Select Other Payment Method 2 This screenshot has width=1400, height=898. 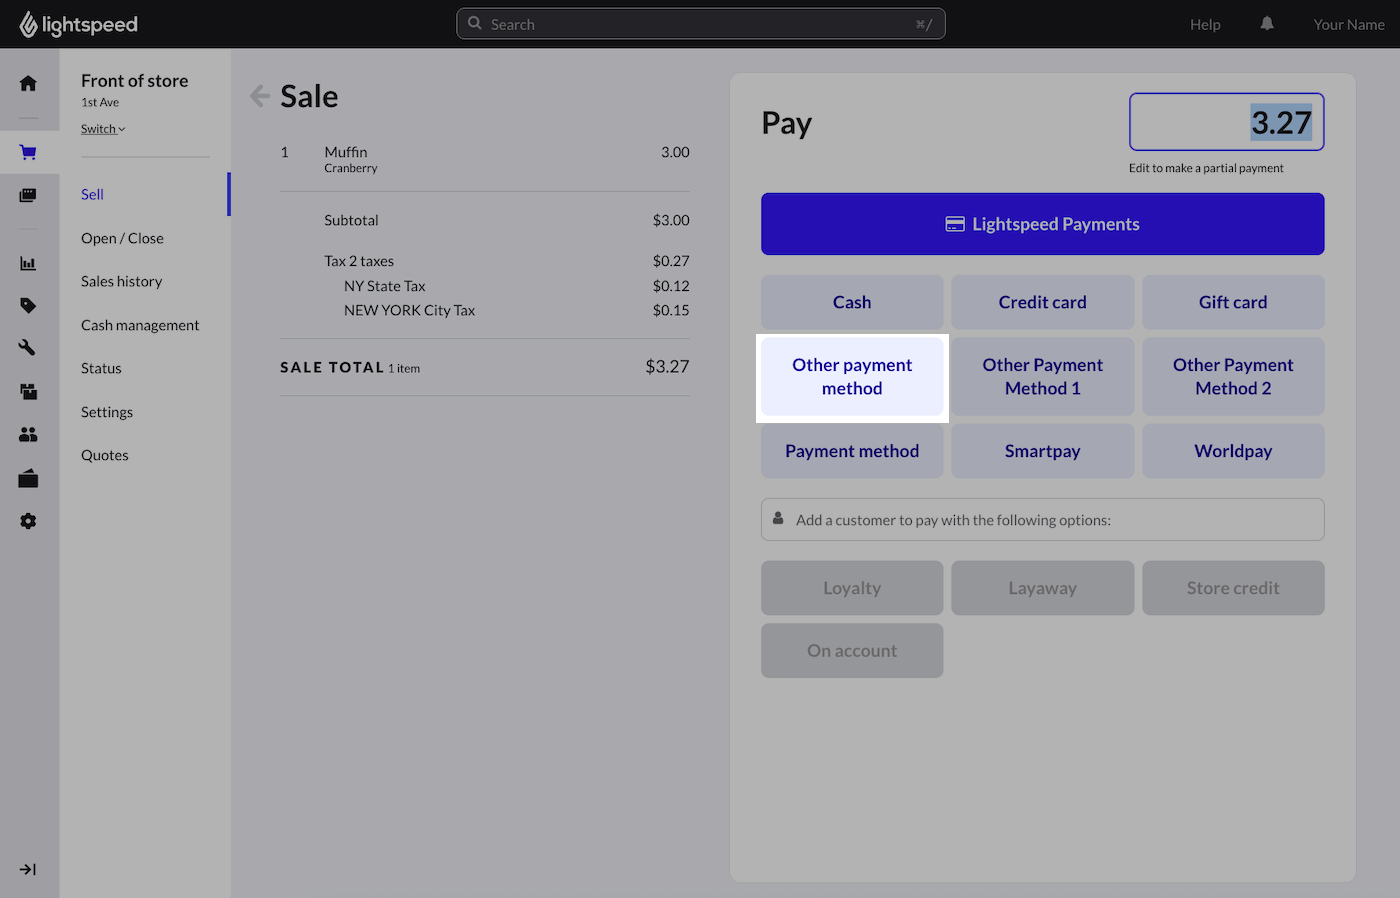coord(1233,377)
